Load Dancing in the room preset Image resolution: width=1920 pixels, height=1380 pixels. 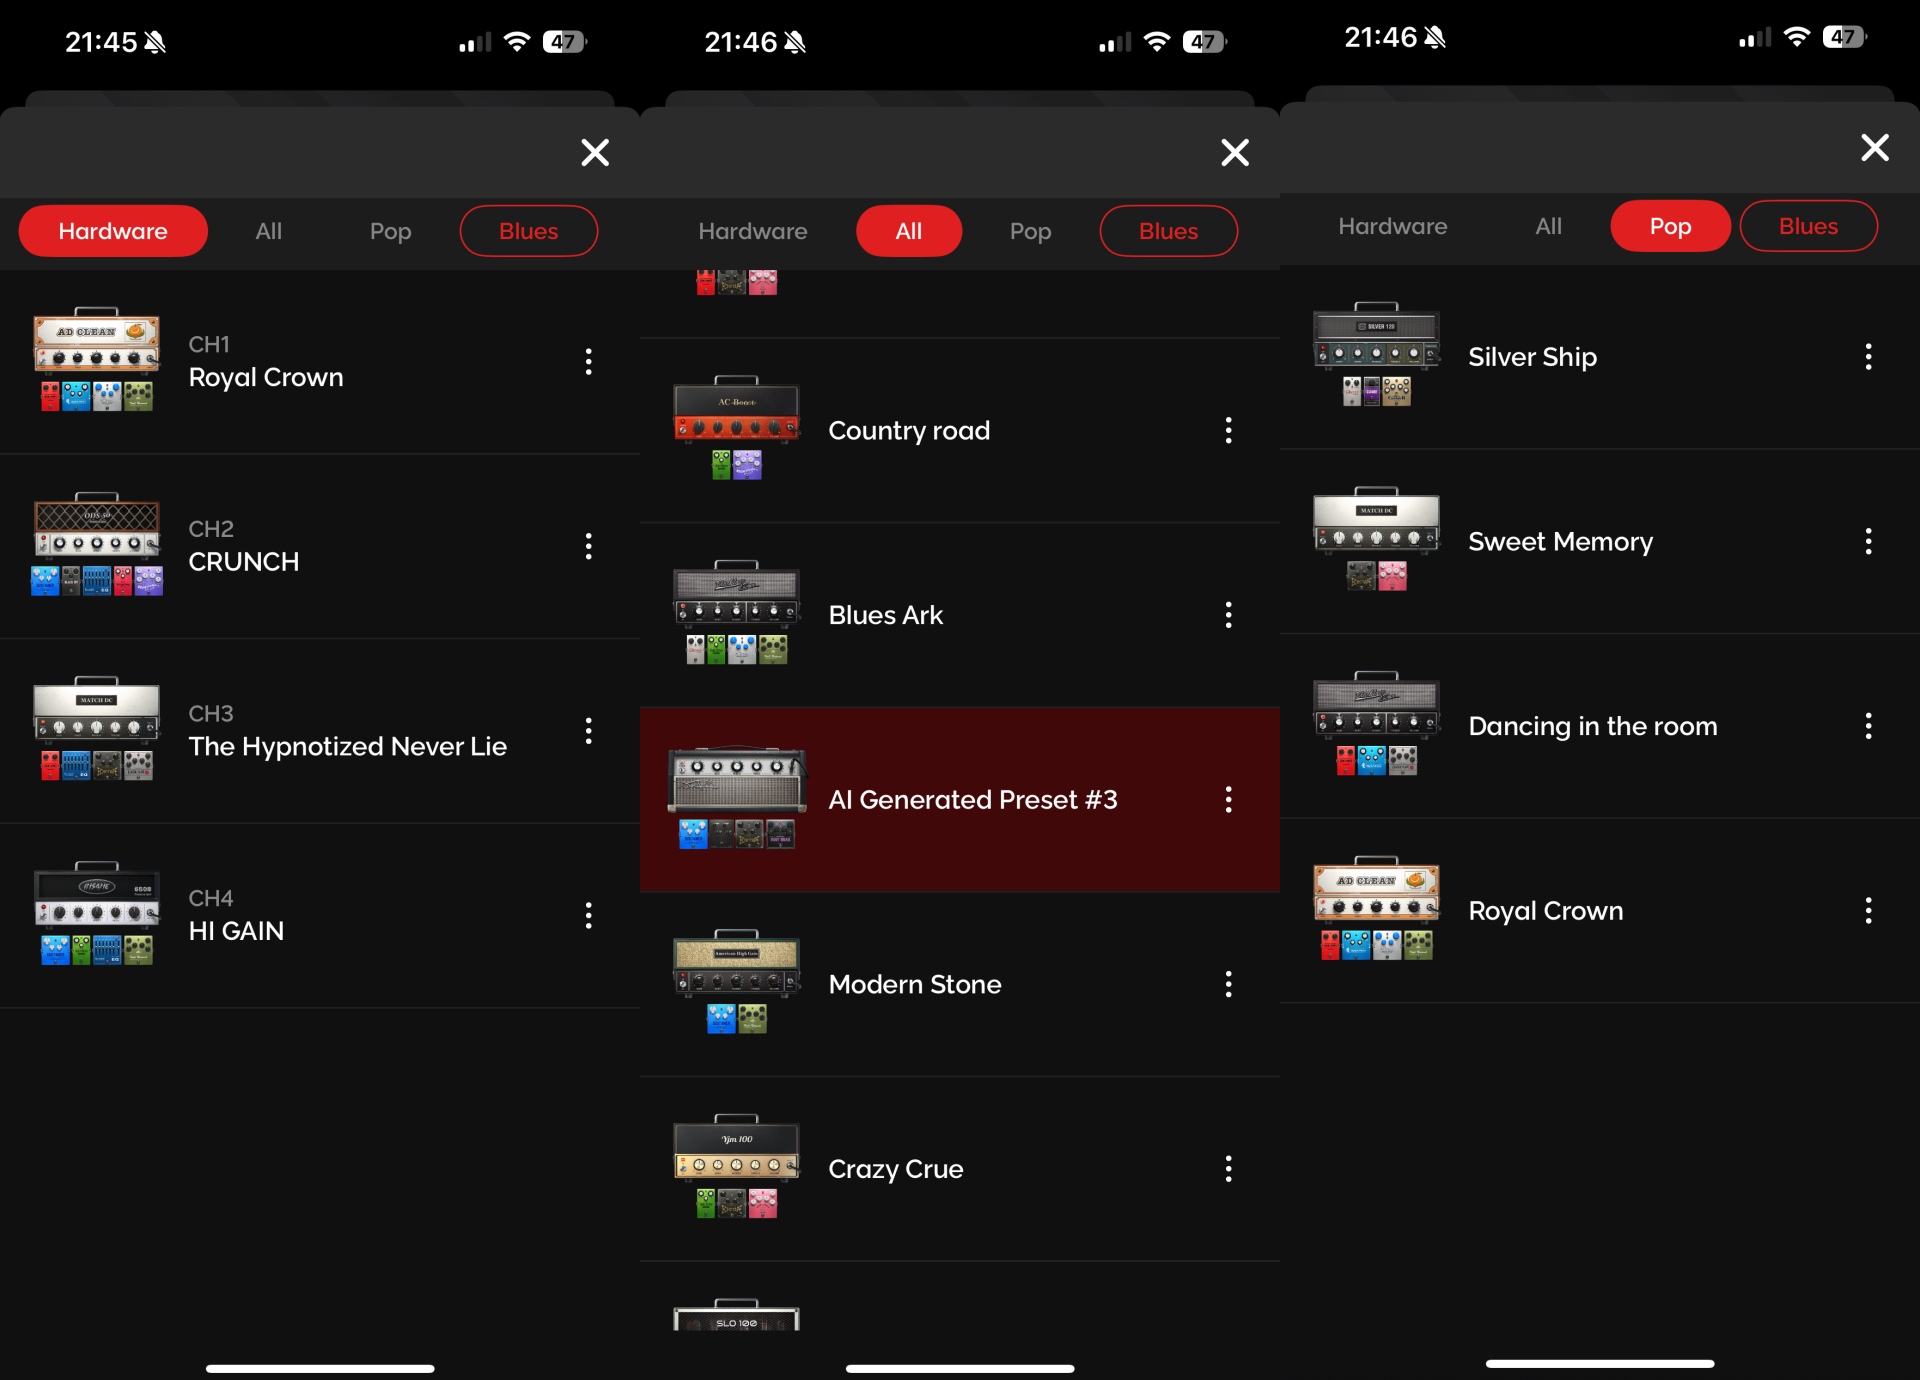coord(1600,726)
